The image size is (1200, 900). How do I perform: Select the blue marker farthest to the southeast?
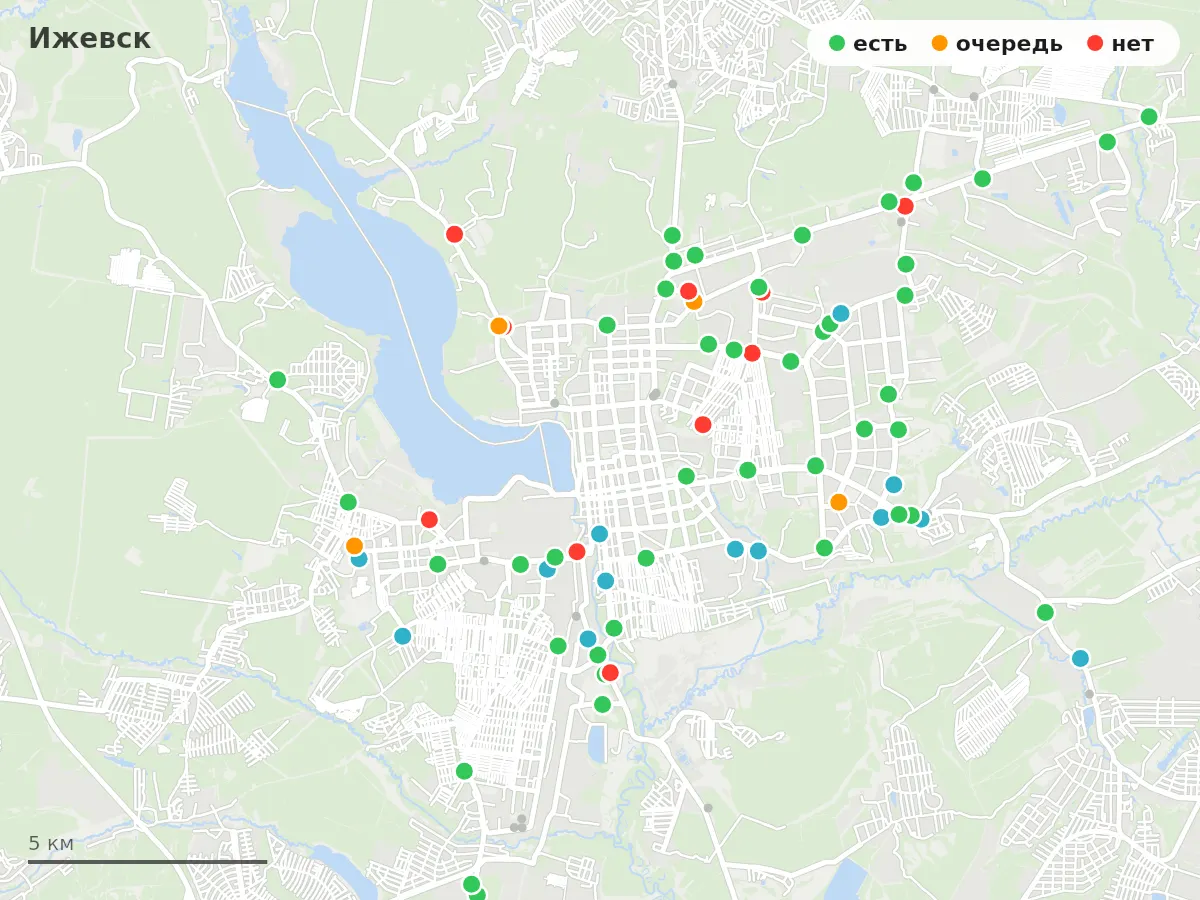pyautogui.click(x=1080, y=658)
